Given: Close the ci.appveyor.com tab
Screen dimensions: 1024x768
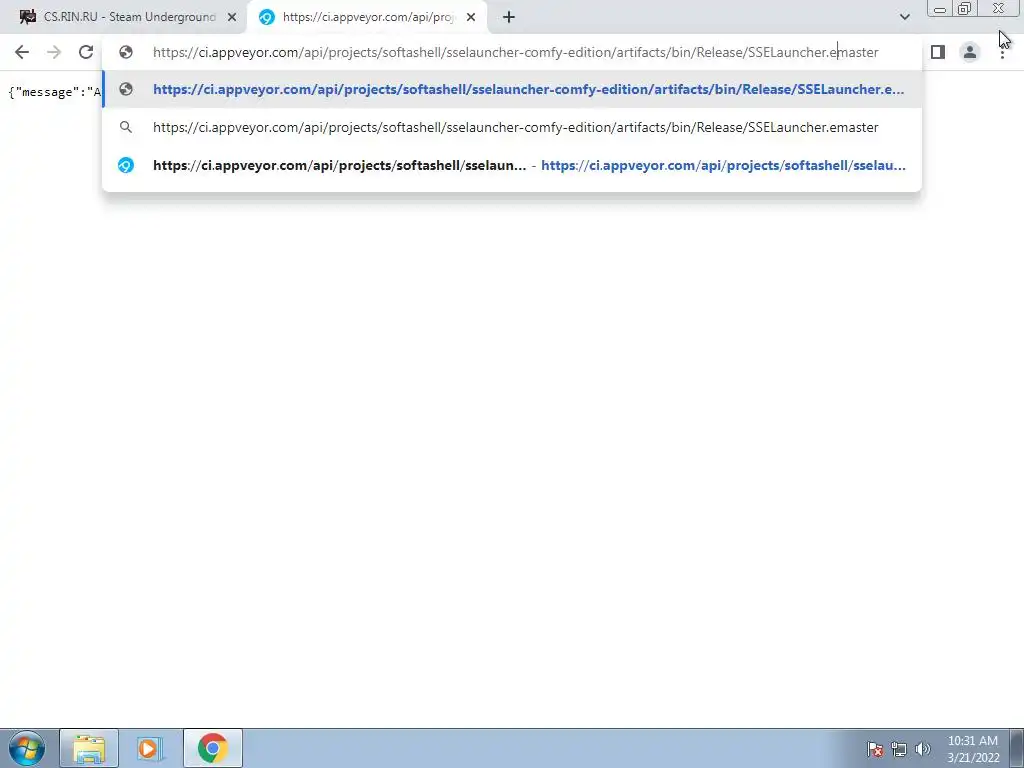Looking at the screenshot, I should [x=471, y=17].
